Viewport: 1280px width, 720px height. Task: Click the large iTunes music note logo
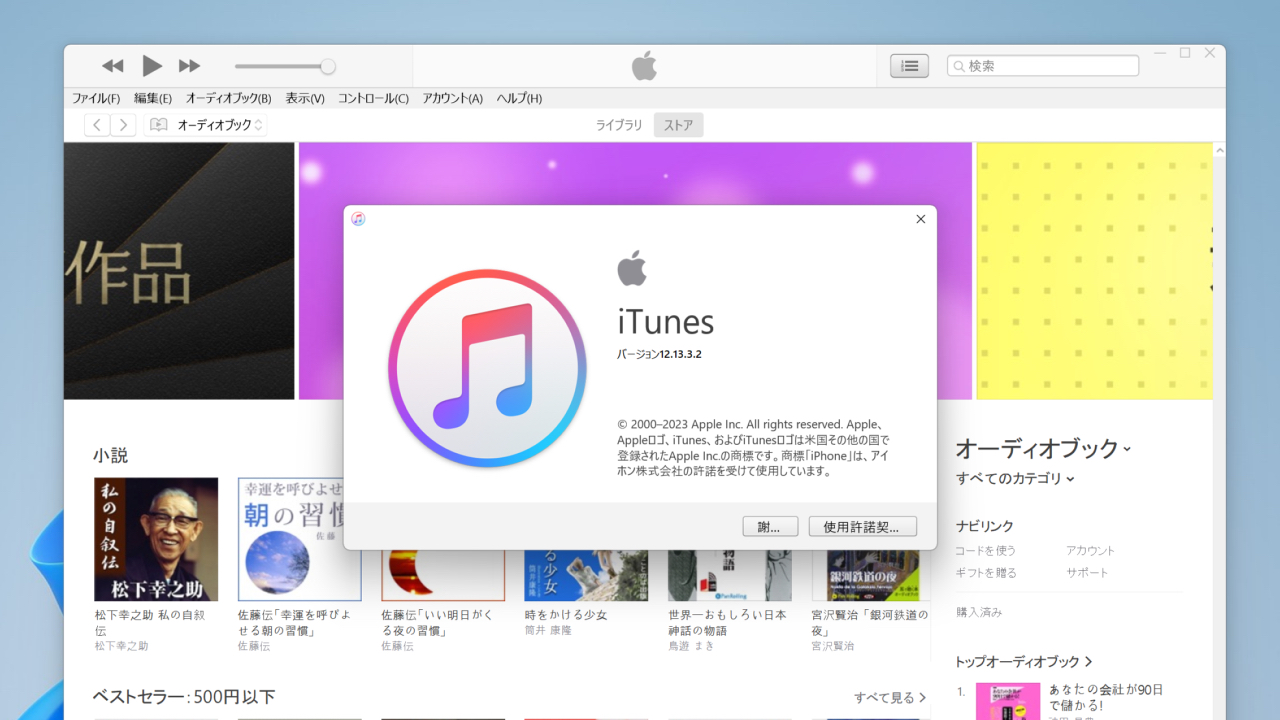487,368
